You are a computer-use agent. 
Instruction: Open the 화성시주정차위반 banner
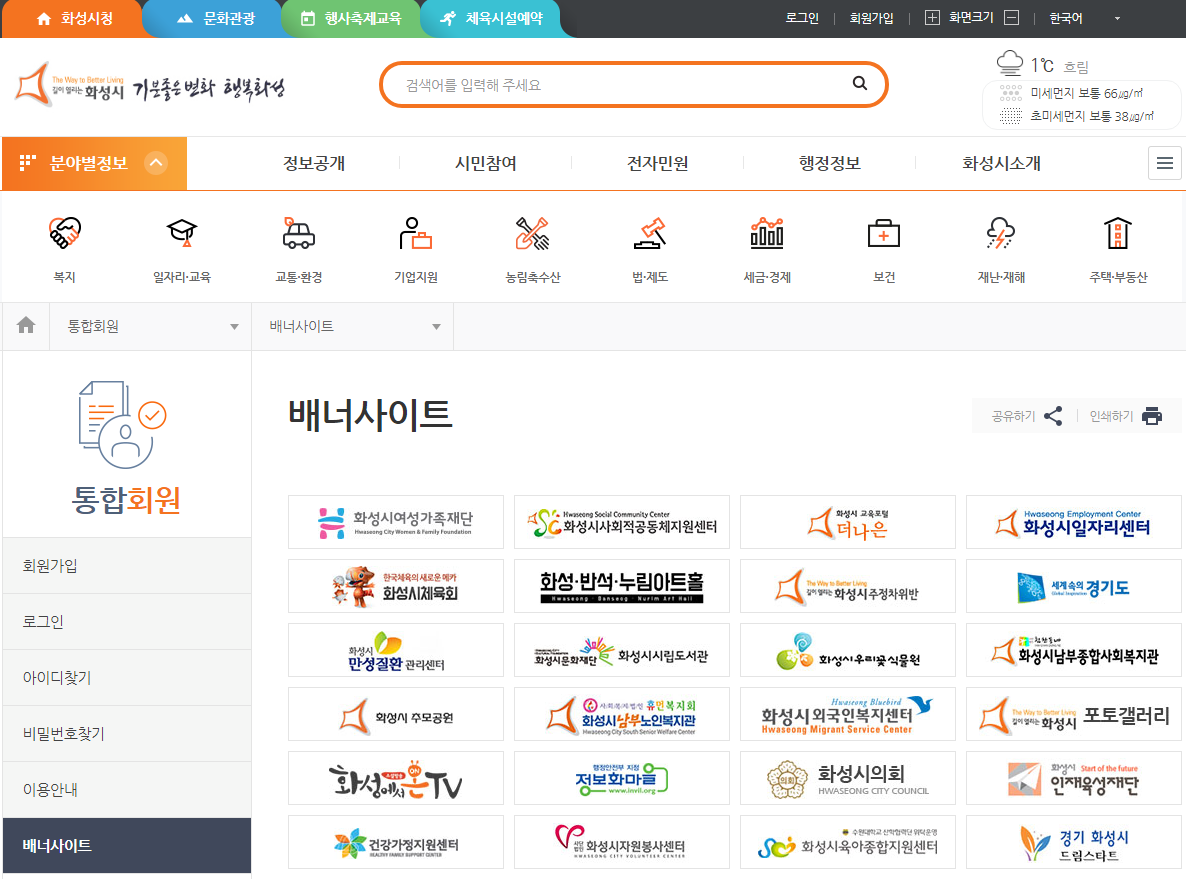coord(848,586)
